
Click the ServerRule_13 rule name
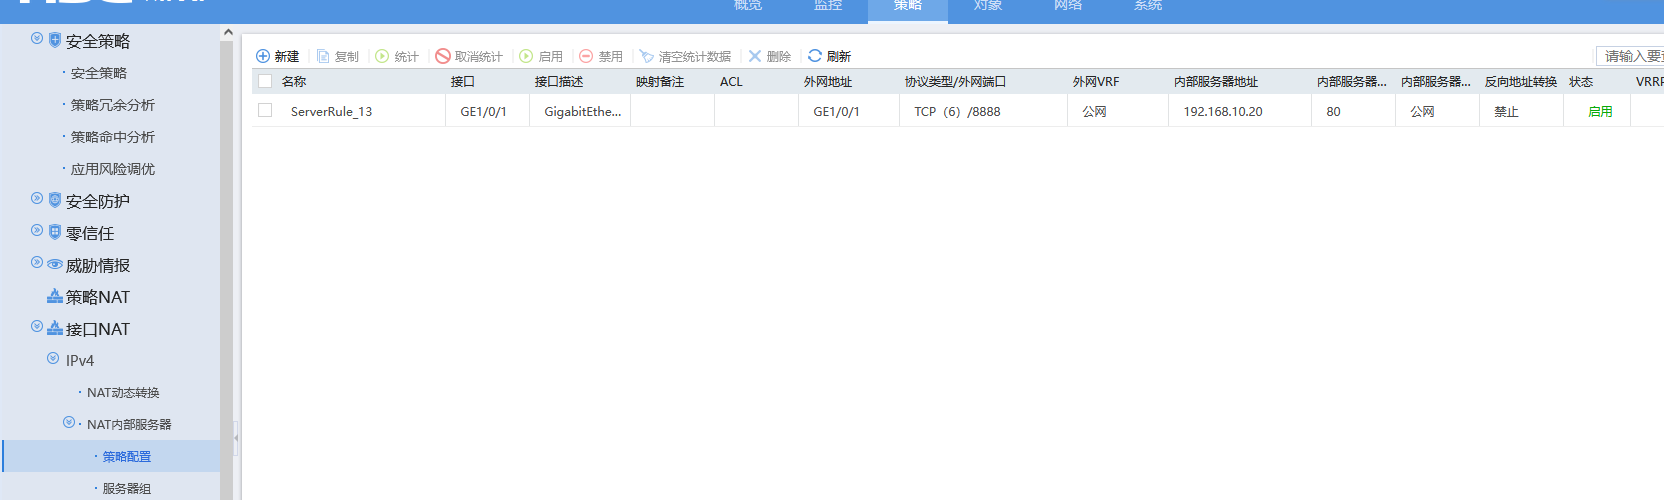pyautogui.click(x=331, y=112)
